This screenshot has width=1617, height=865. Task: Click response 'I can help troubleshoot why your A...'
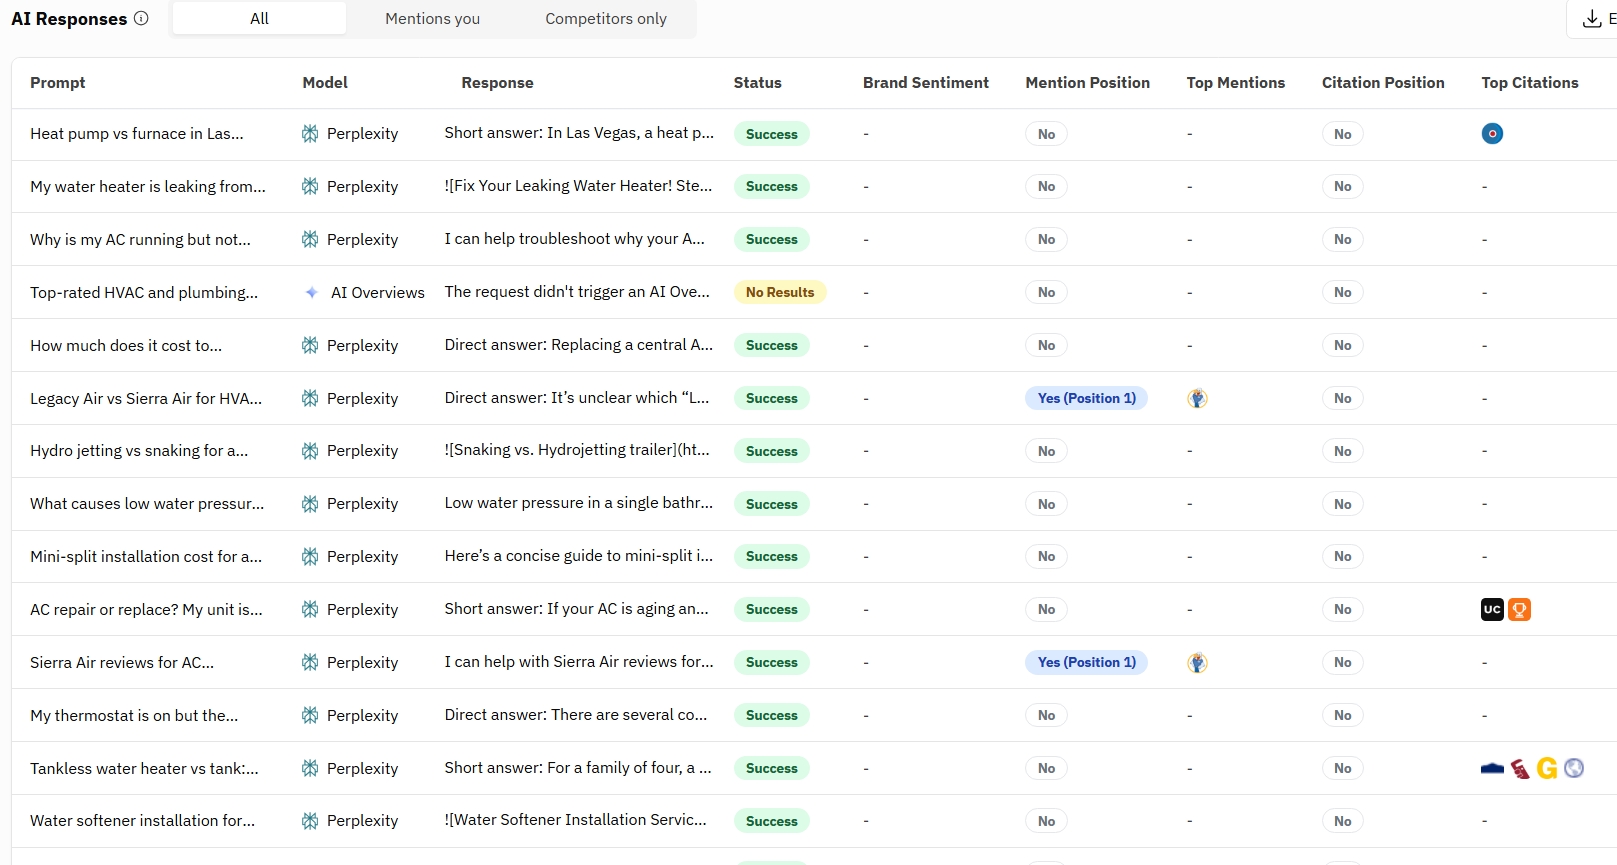coord(574,239)
